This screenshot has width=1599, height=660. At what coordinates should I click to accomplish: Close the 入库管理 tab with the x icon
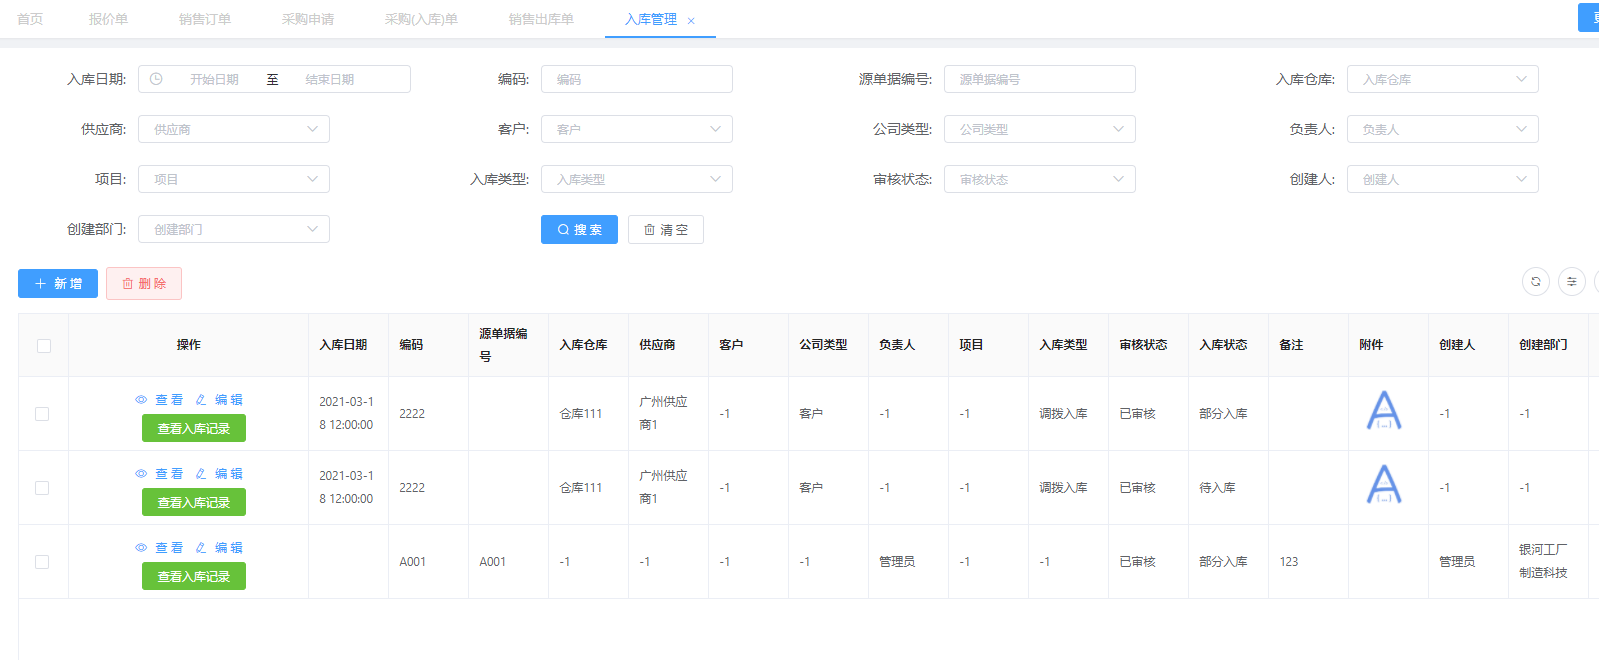691,20
